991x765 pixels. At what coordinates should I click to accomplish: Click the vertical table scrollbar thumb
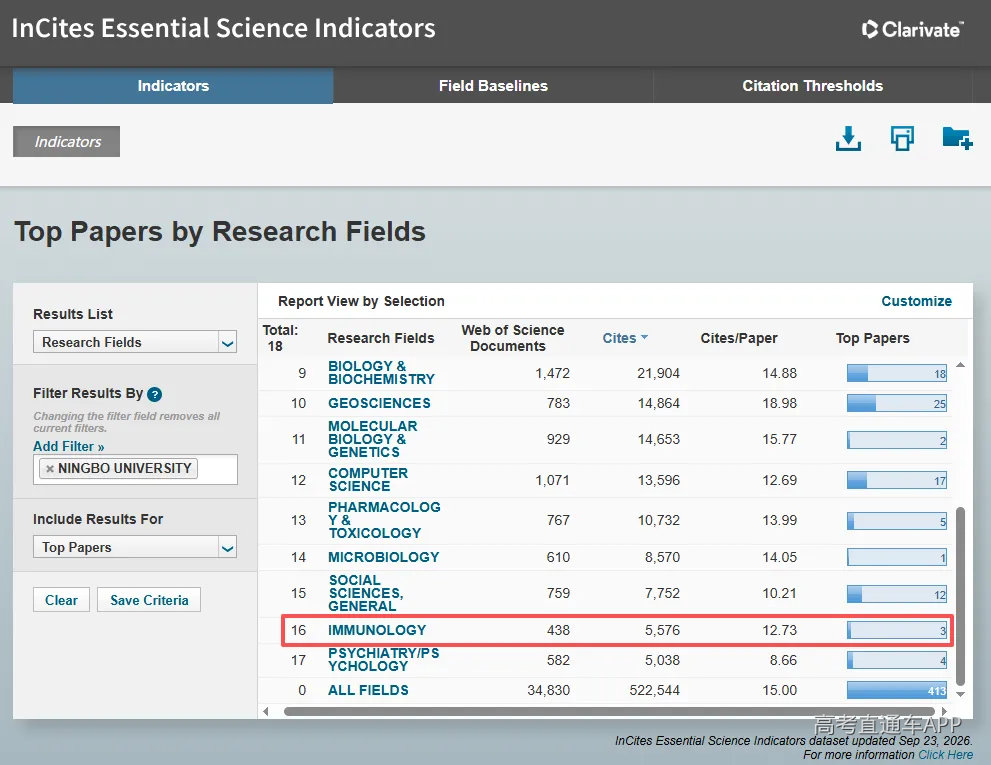961,596
